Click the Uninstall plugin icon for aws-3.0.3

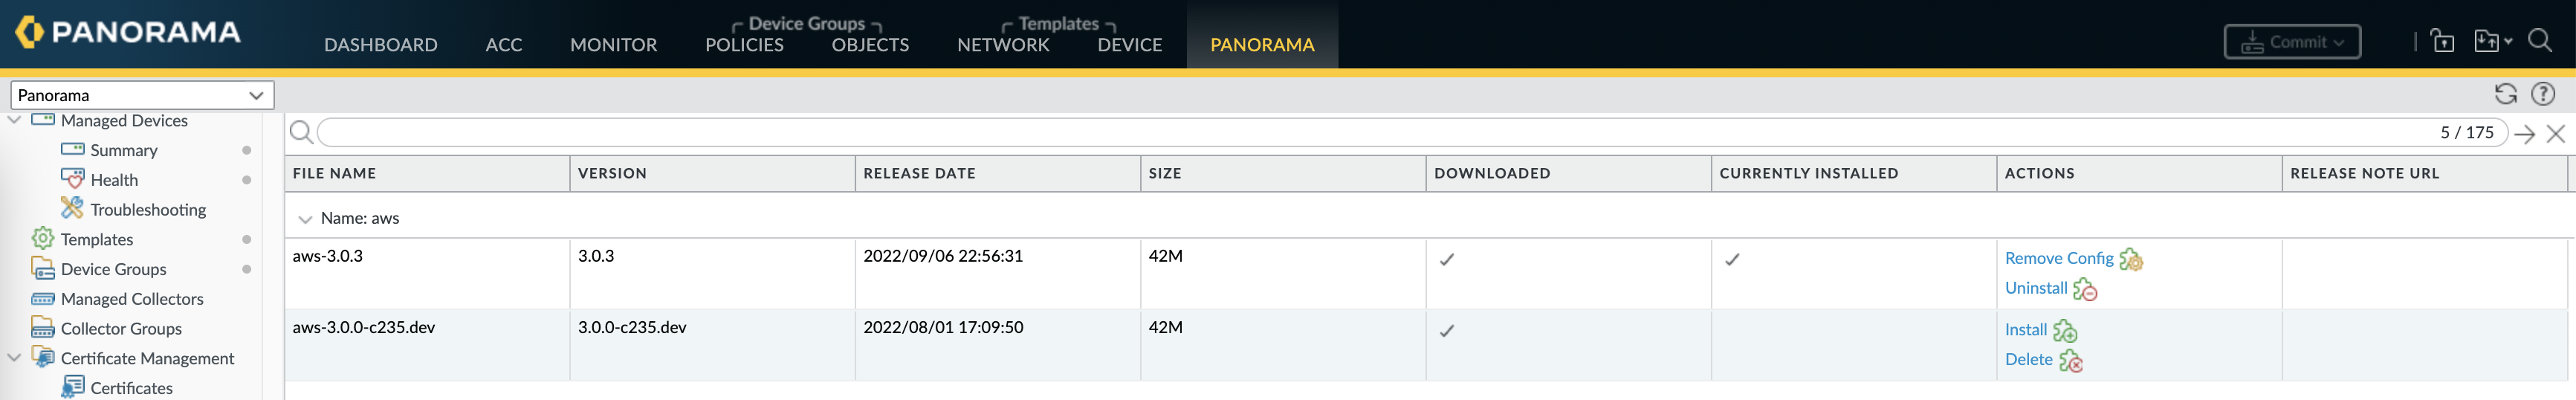pyautogui.click(x=2084, y=289)
